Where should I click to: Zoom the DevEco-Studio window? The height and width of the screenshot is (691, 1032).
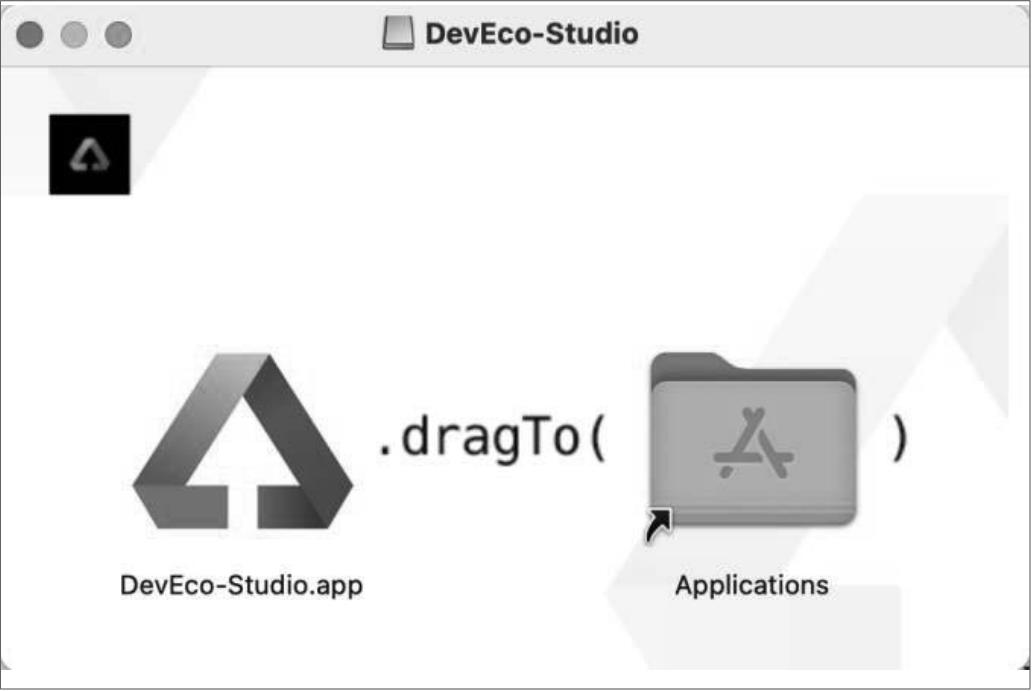tap(118, 34)
